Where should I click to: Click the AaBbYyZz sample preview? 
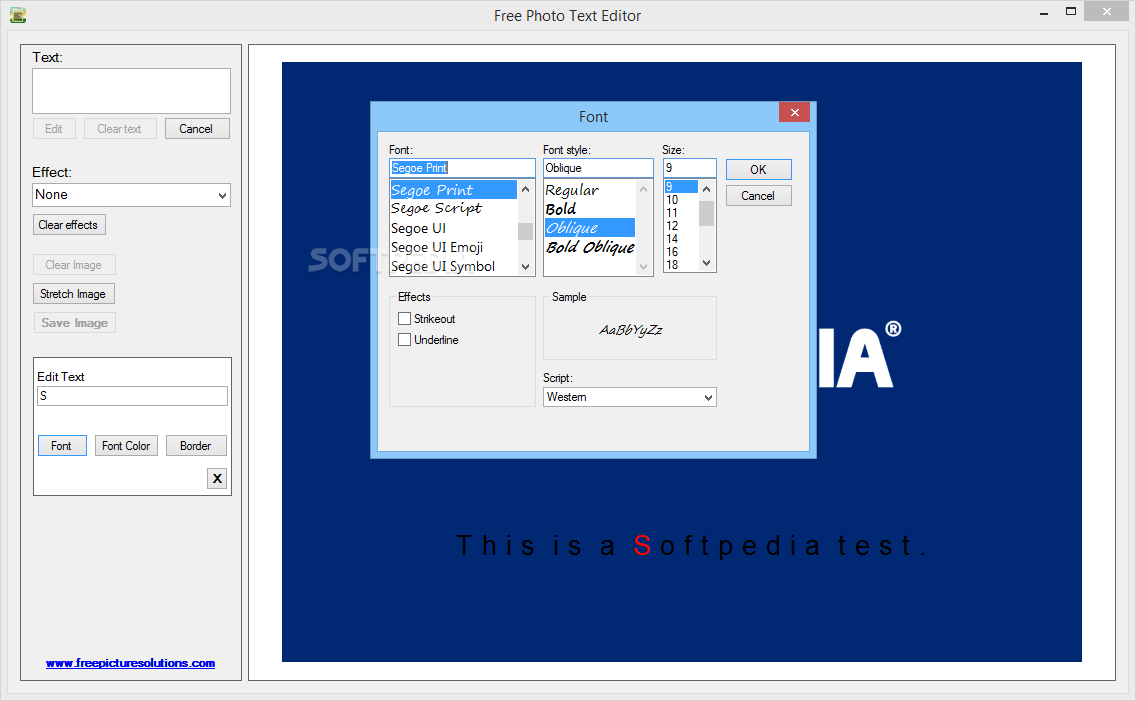pyautogui.click(x=630, y=329)
